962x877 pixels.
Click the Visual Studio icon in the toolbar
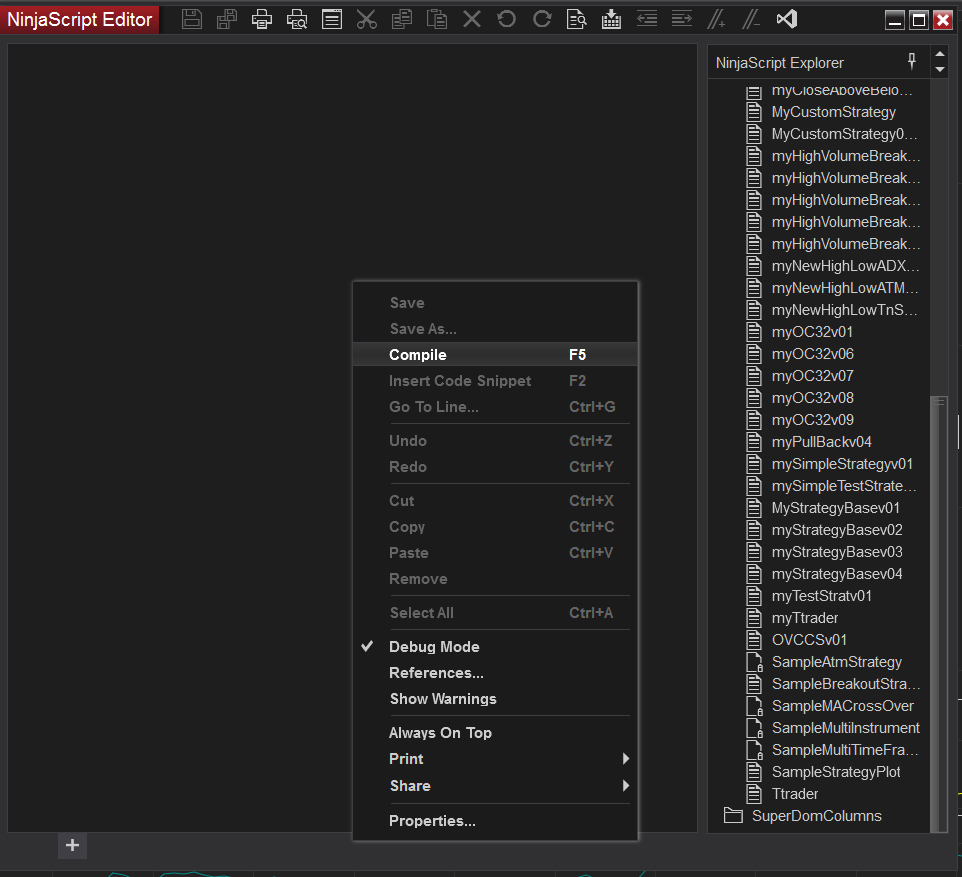(x=787, y=19)
